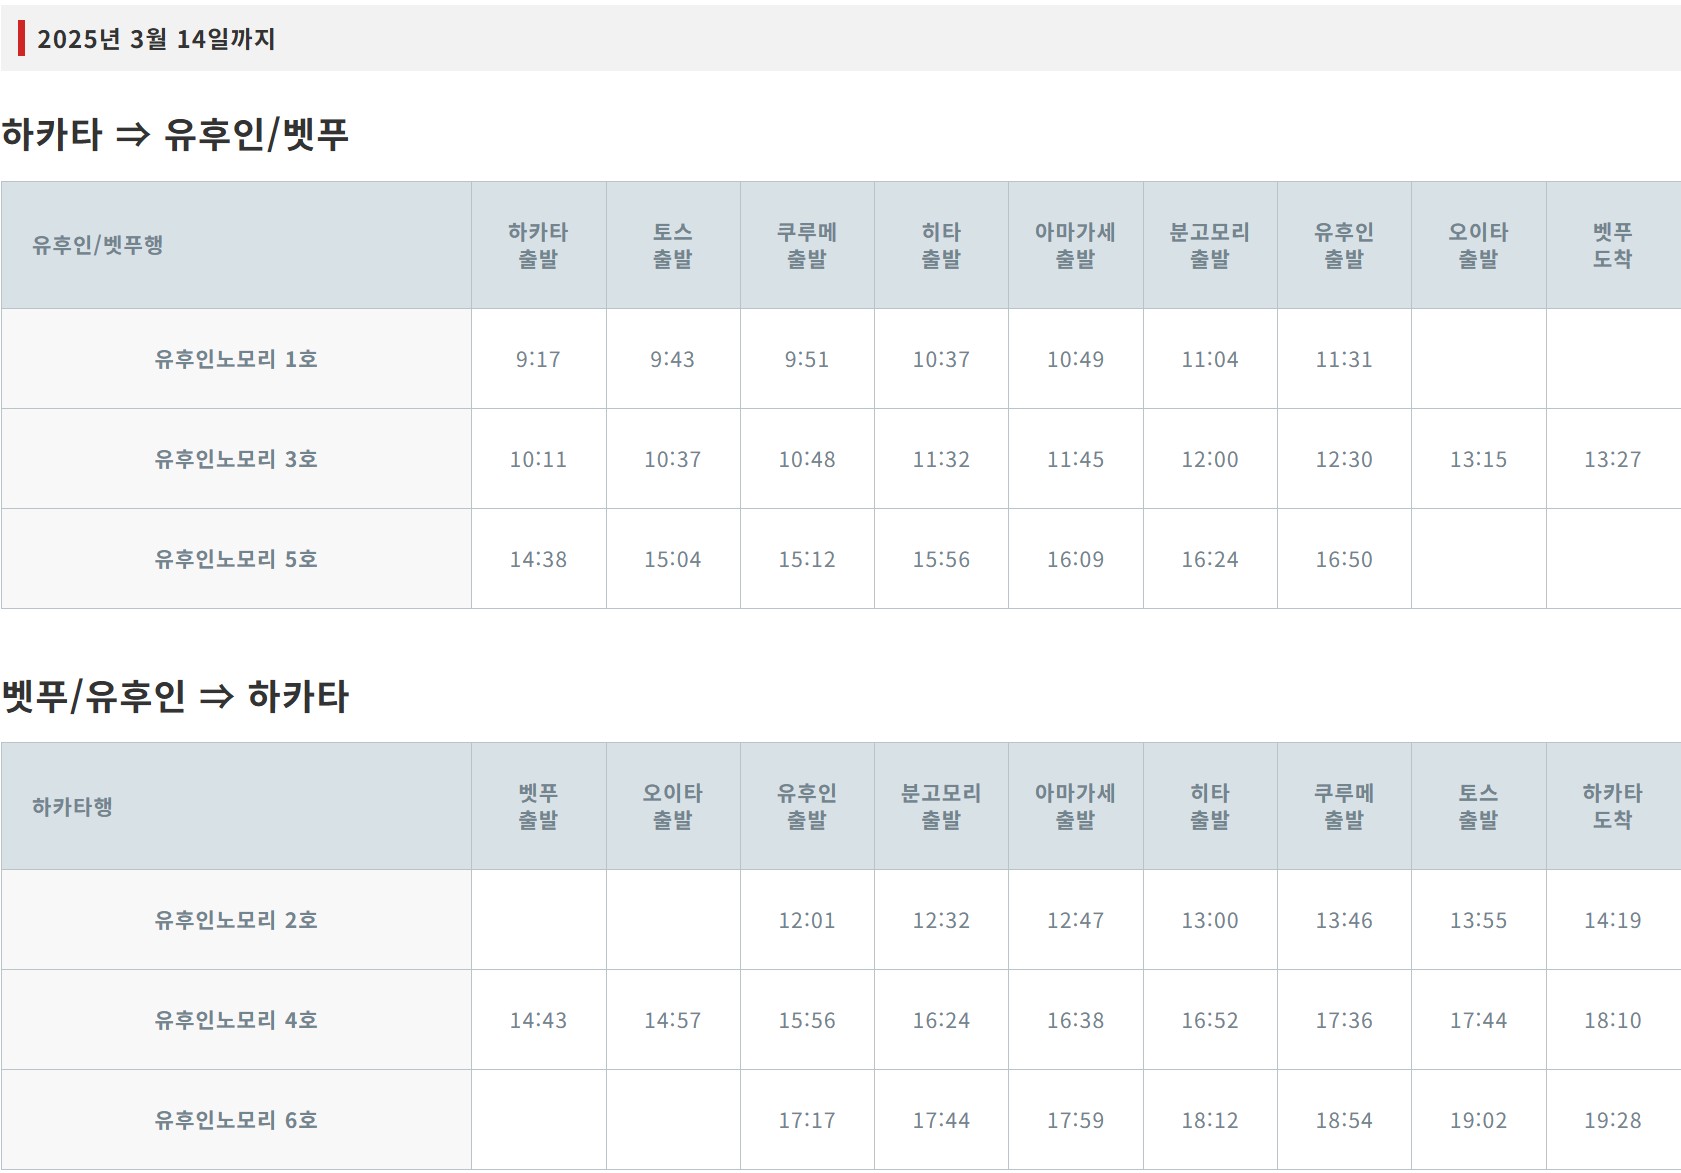Click the 10:48 time cell
Viewport: 1681px width, 1173px height.
pos(807,459)
